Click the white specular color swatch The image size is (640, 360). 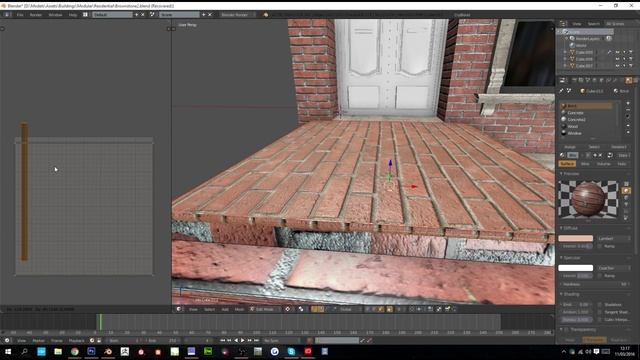576,268
